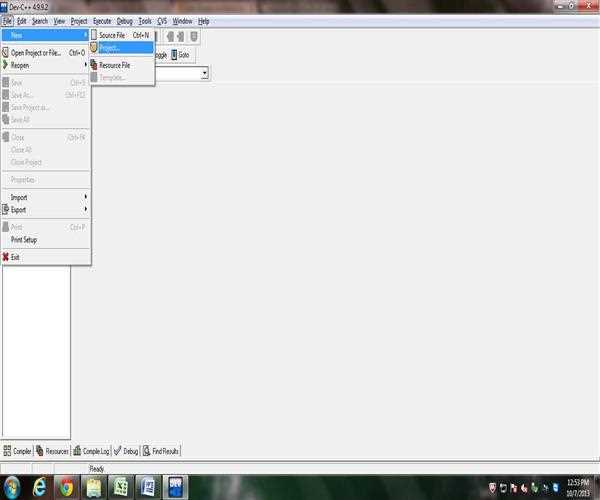The width and height of the screenshot is (600, 500).
Task: Open the Compiler tab at the bottom
Action: (17, 451)
